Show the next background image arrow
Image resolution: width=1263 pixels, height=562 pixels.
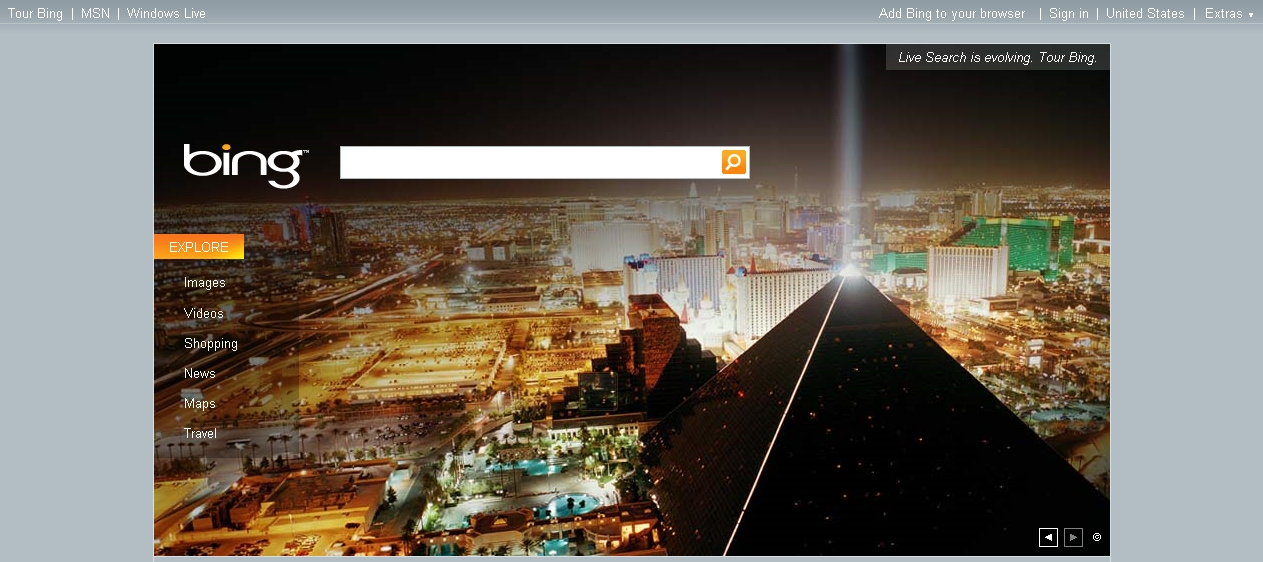click(1073, 537)
